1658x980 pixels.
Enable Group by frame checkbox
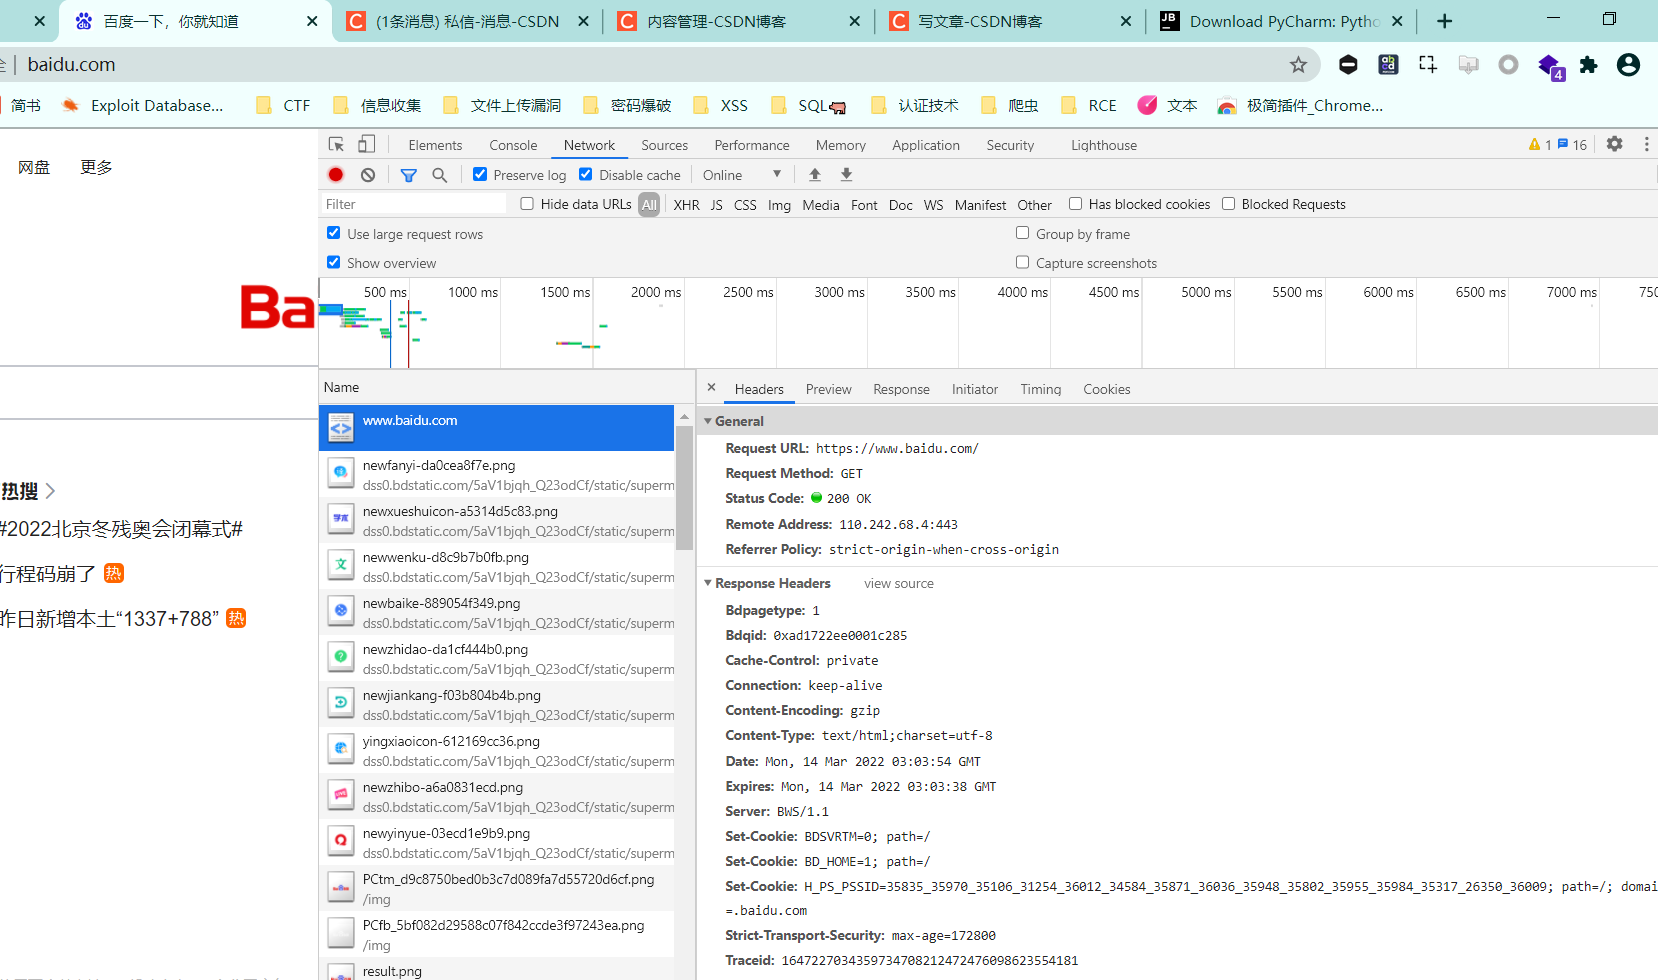click(1022, 233)
